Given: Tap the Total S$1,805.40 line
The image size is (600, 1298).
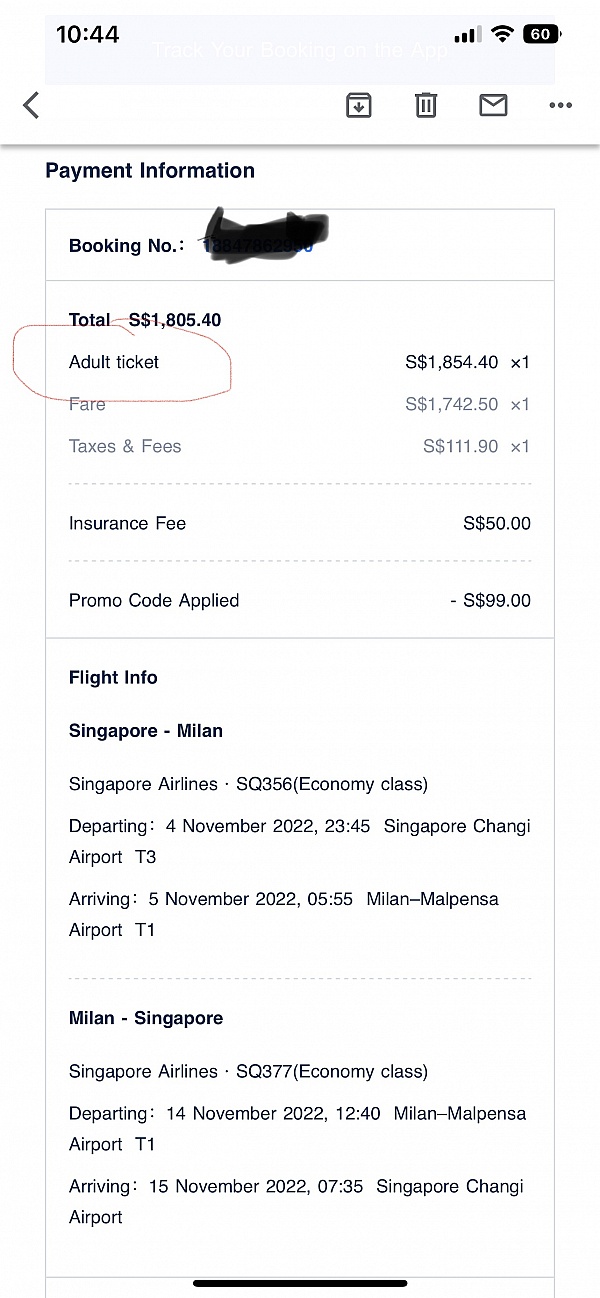Looking at the screenshot, I should click(x=145, y=320).
